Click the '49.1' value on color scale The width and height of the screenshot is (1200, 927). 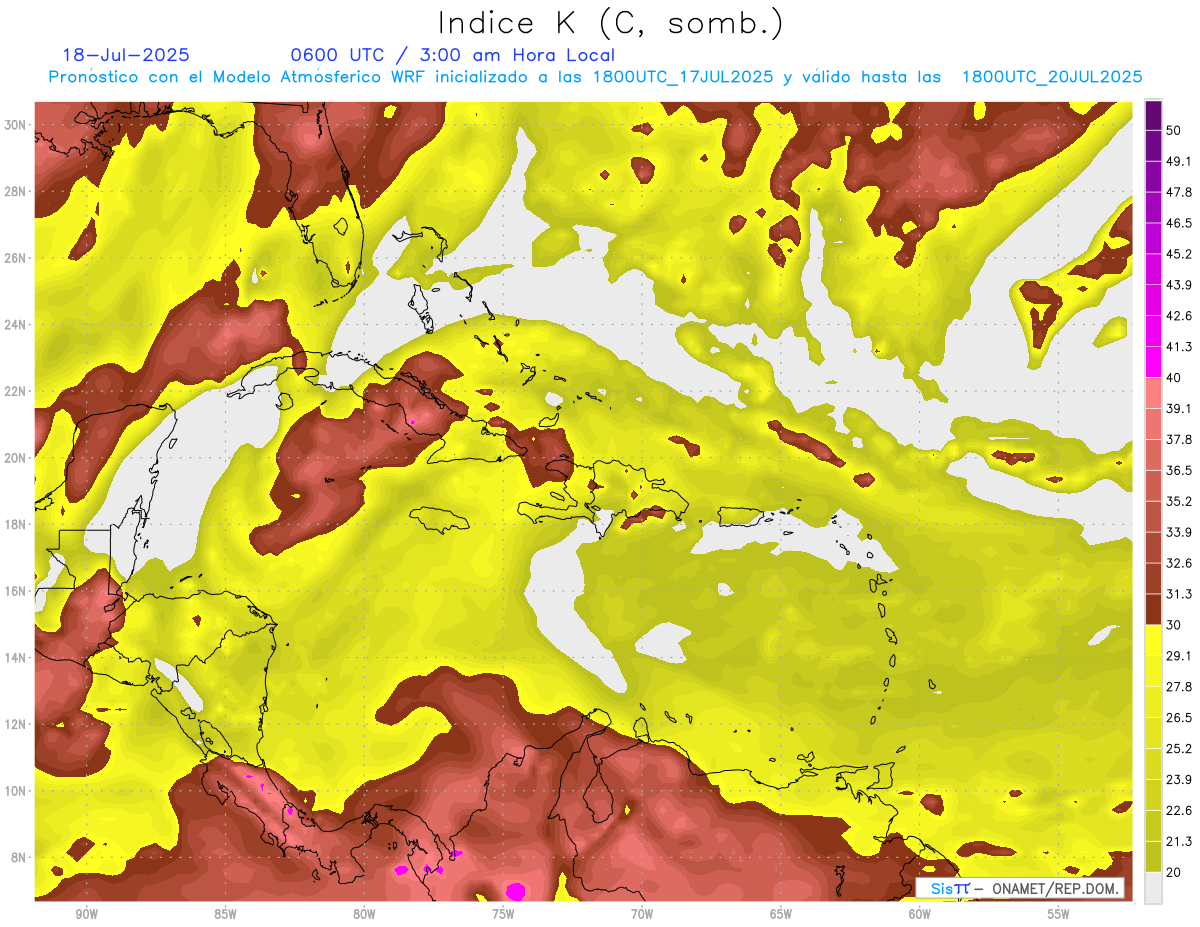[x=1179, y=161]
